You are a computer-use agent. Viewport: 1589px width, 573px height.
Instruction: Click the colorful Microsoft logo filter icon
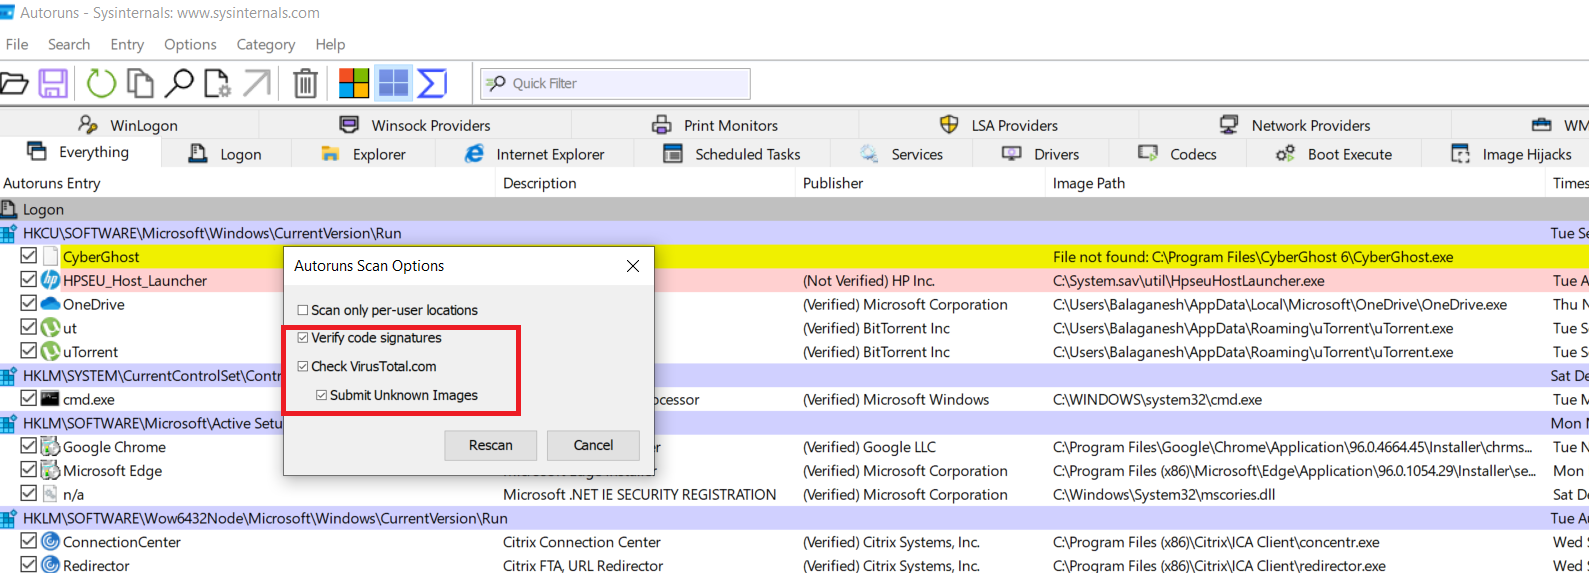coord(354,83)
